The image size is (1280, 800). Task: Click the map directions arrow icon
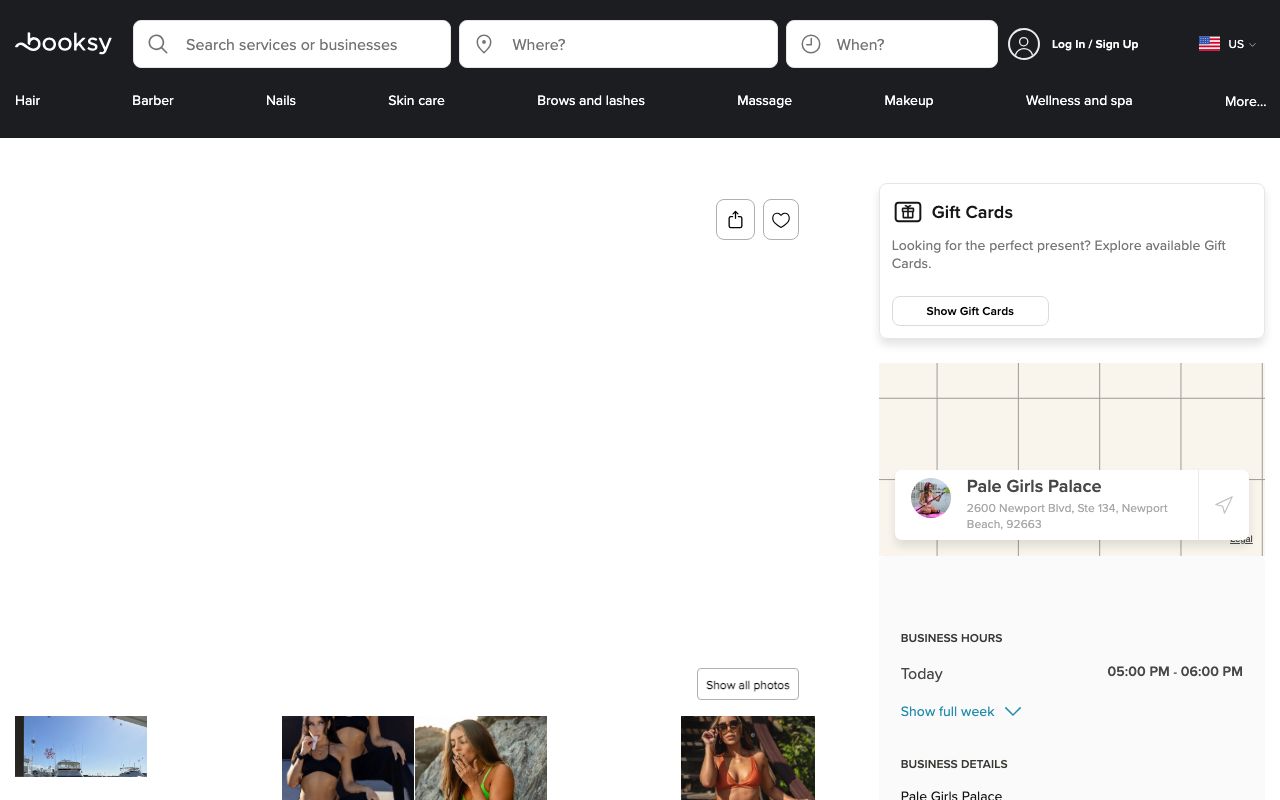pos(1223,505)
